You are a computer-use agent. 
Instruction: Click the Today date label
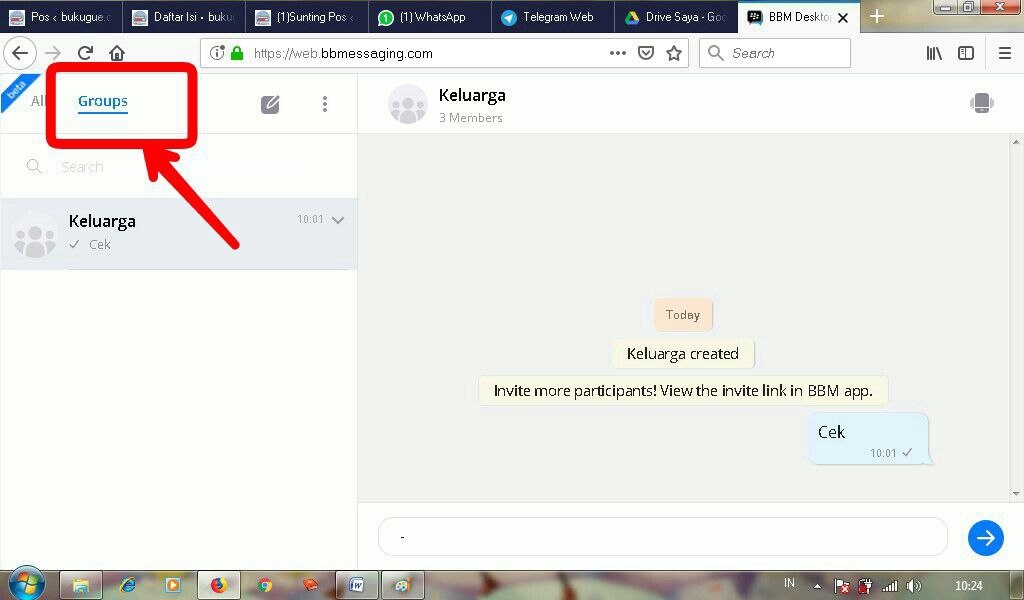tap(682, 315)
